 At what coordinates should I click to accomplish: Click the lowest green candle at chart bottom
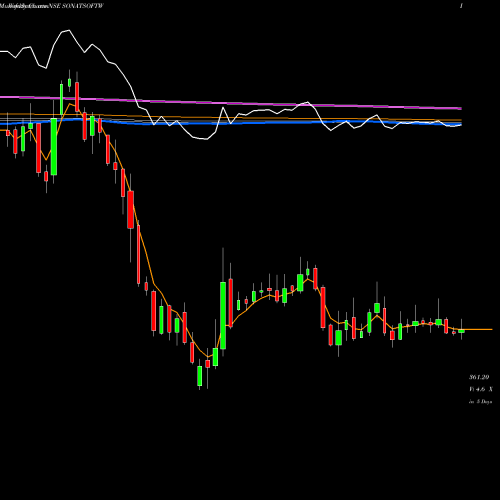[x=200, y=376]
